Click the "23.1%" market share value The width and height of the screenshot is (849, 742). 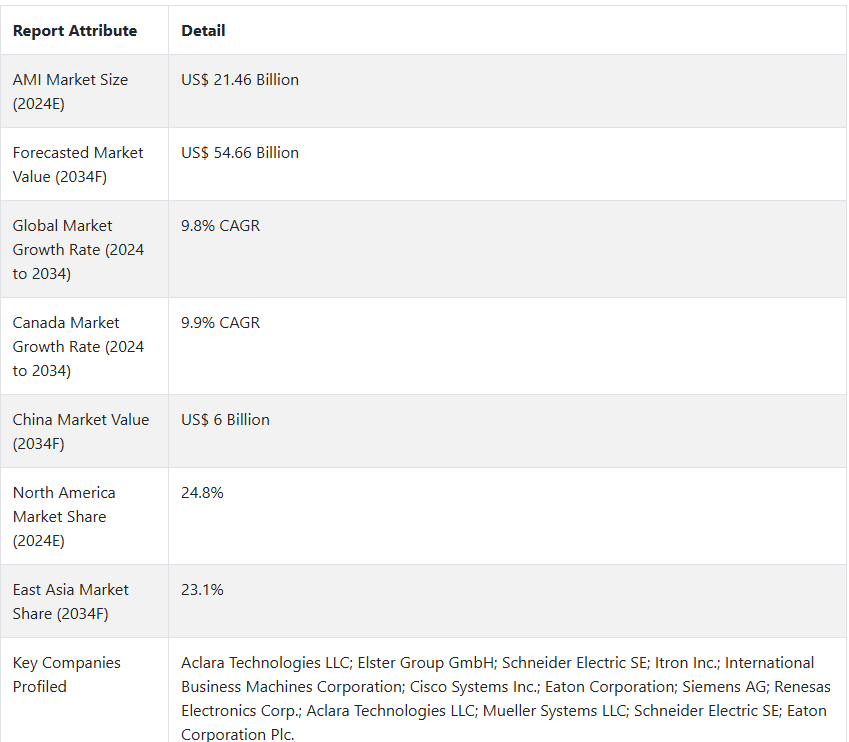(202, 590)
